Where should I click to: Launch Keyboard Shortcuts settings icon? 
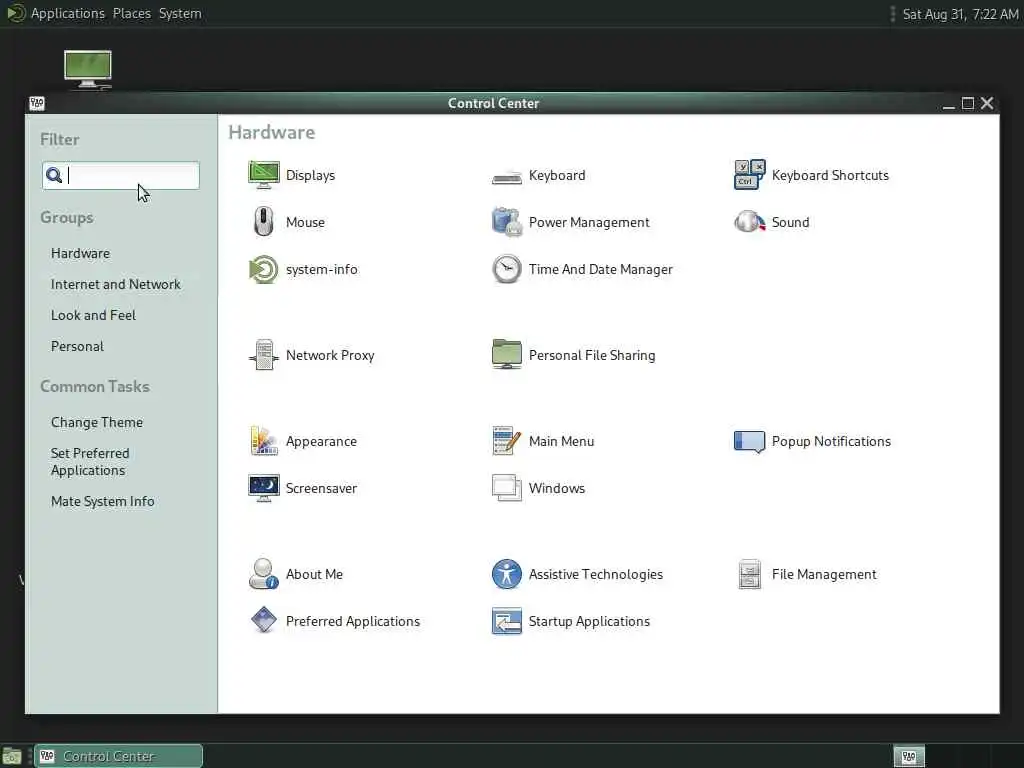[x=749, y=175]
